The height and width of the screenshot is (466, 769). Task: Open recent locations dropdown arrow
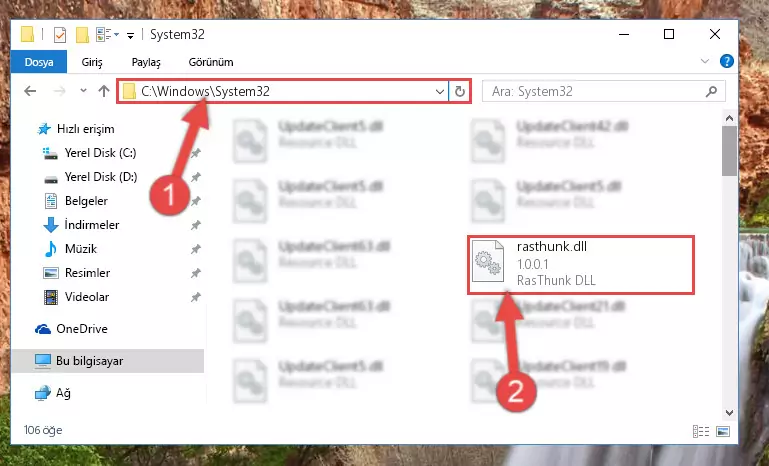[x=83, y=91]
